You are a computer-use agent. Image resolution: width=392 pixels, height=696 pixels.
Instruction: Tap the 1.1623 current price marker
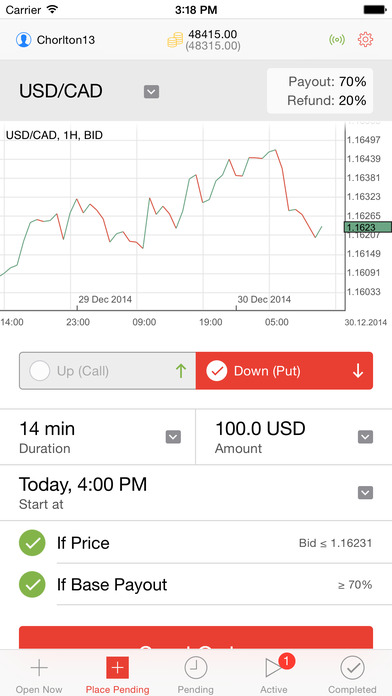pyautogui.click(x=368, y=227)
